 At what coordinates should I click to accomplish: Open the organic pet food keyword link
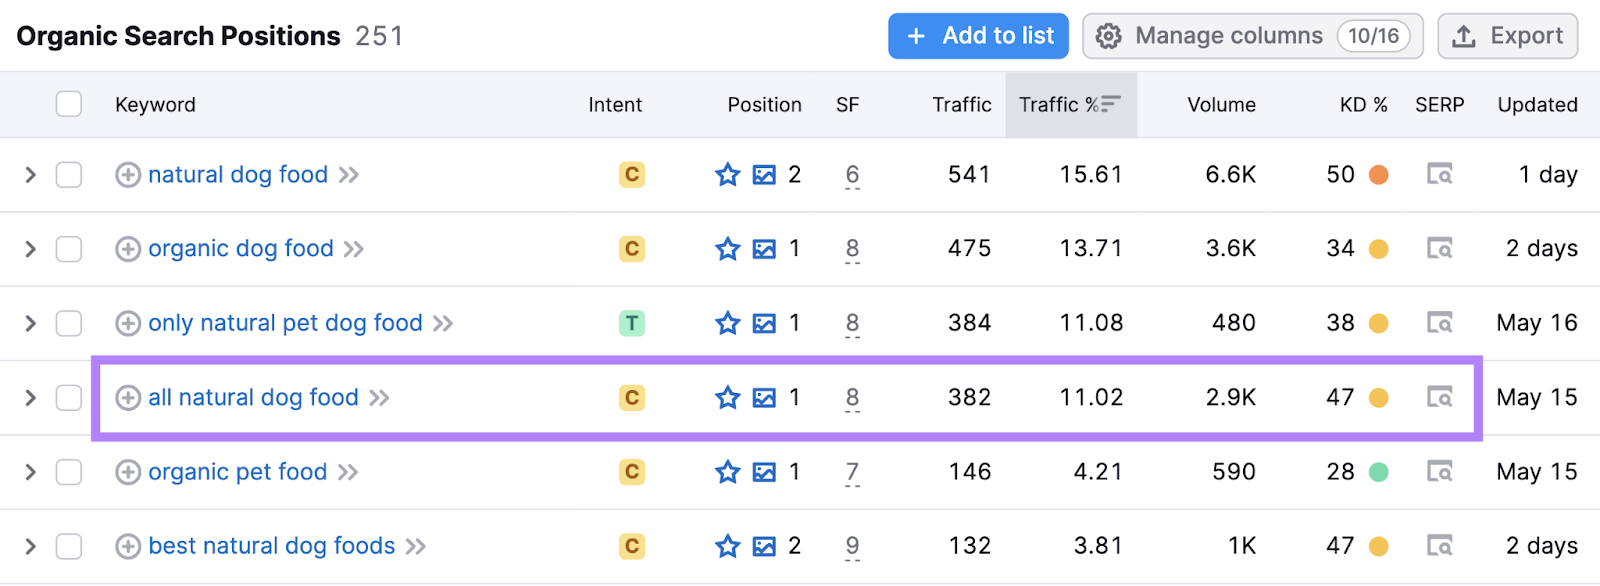click(238, 472)
